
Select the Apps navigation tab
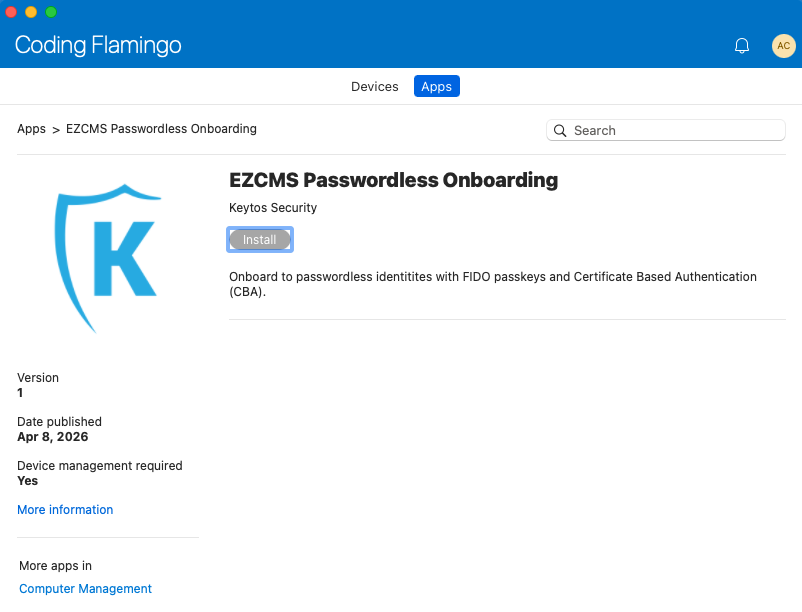click(x=436, y=86)
